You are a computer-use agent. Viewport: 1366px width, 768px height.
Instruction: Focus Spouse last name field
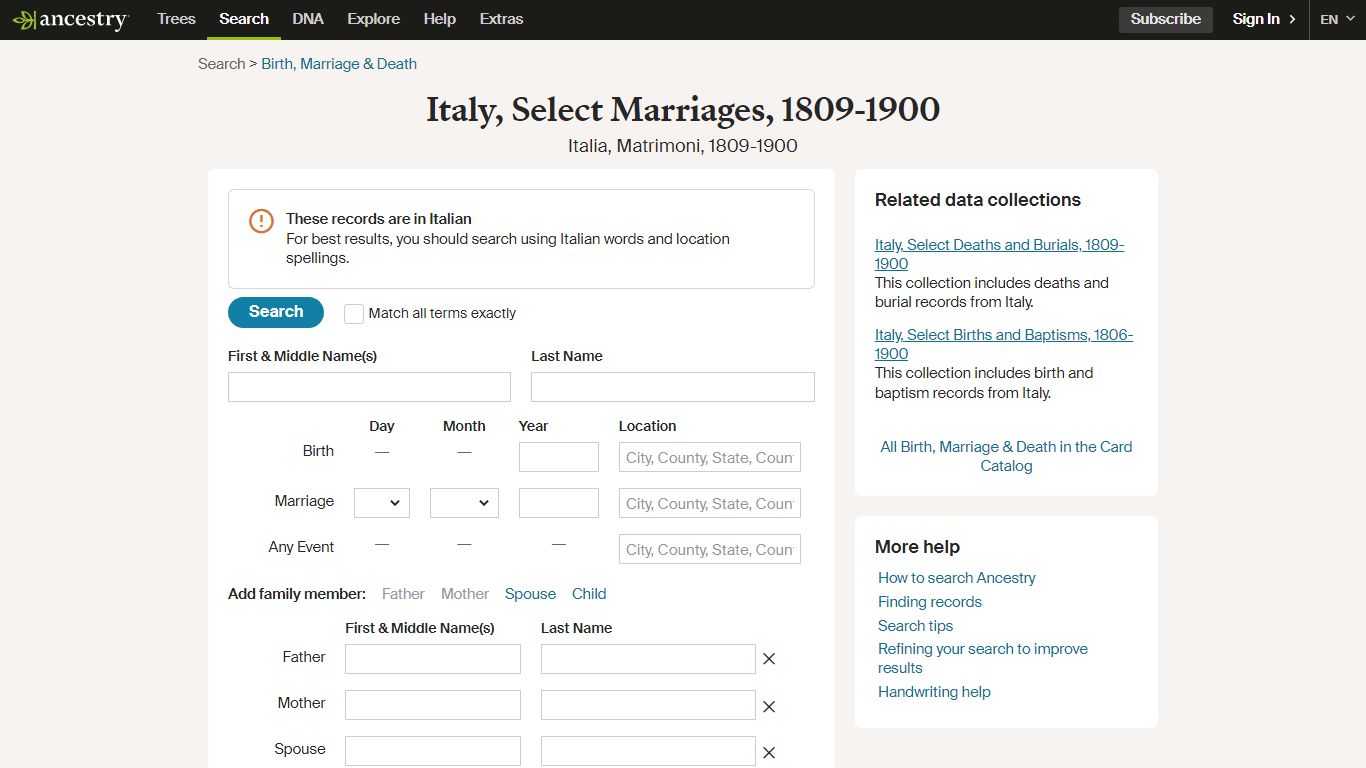point(648,751)
